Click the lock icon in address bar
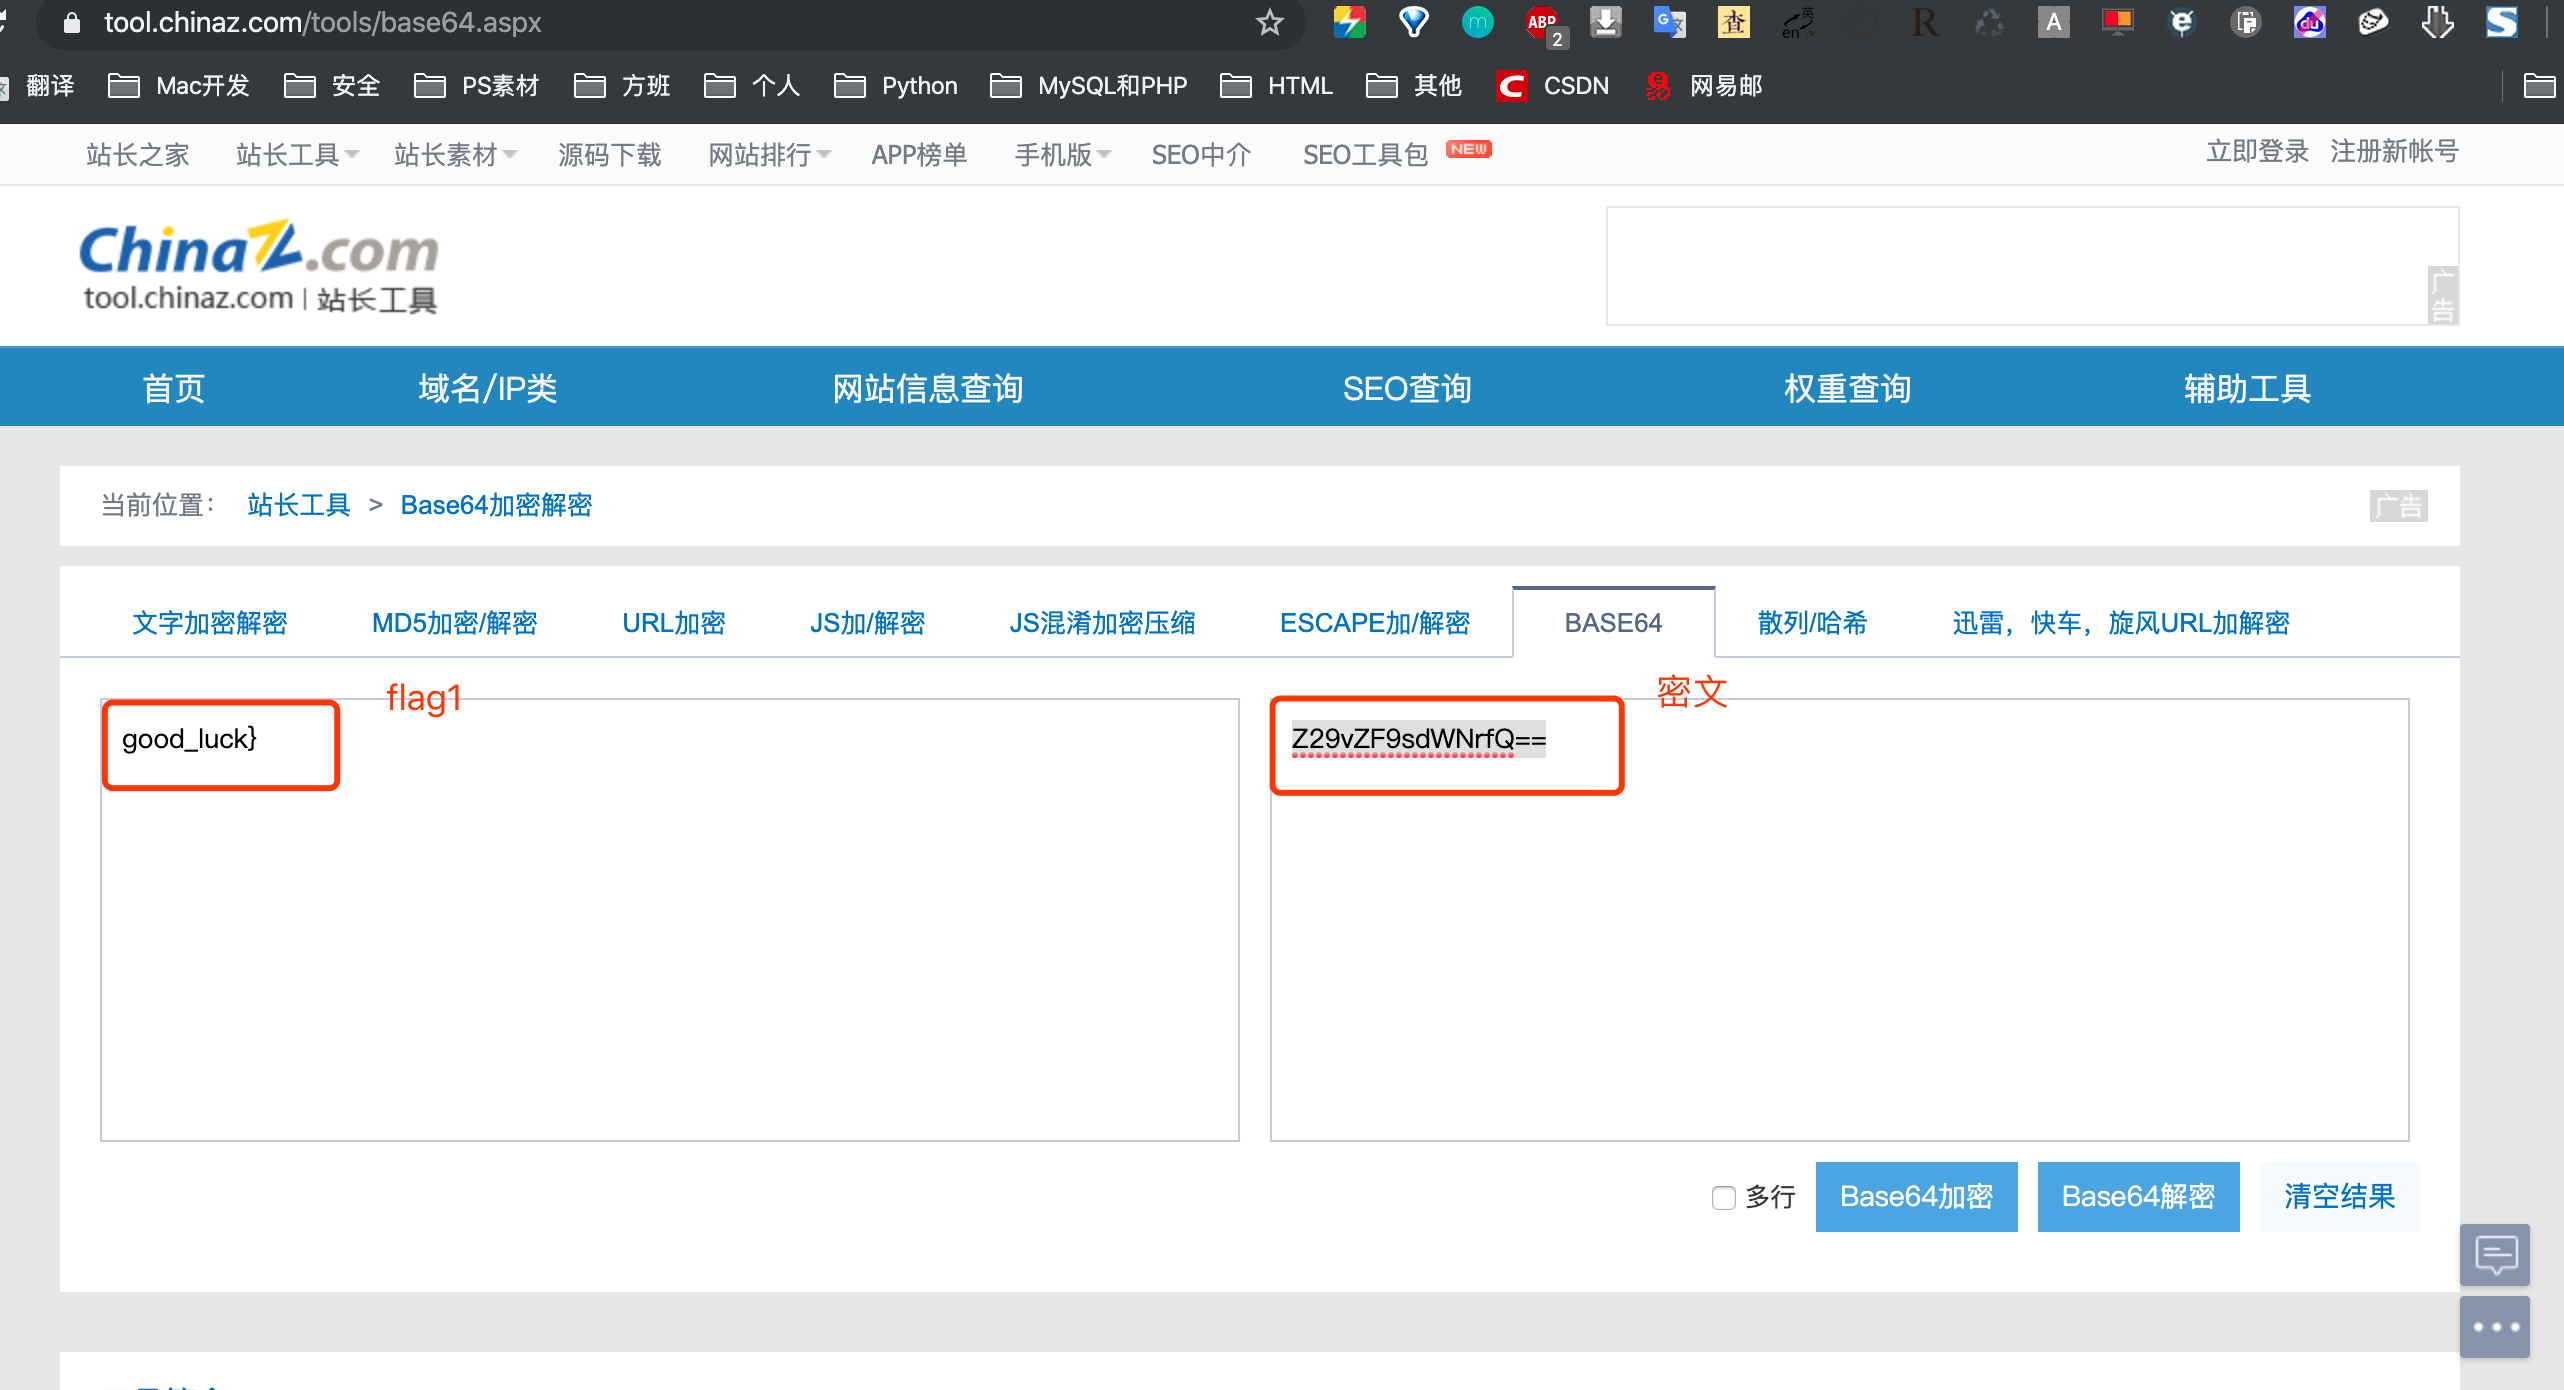Image resolution: width=2564 pixels, height=1390 pixels. pyautogui.click(x=71, y=22)
